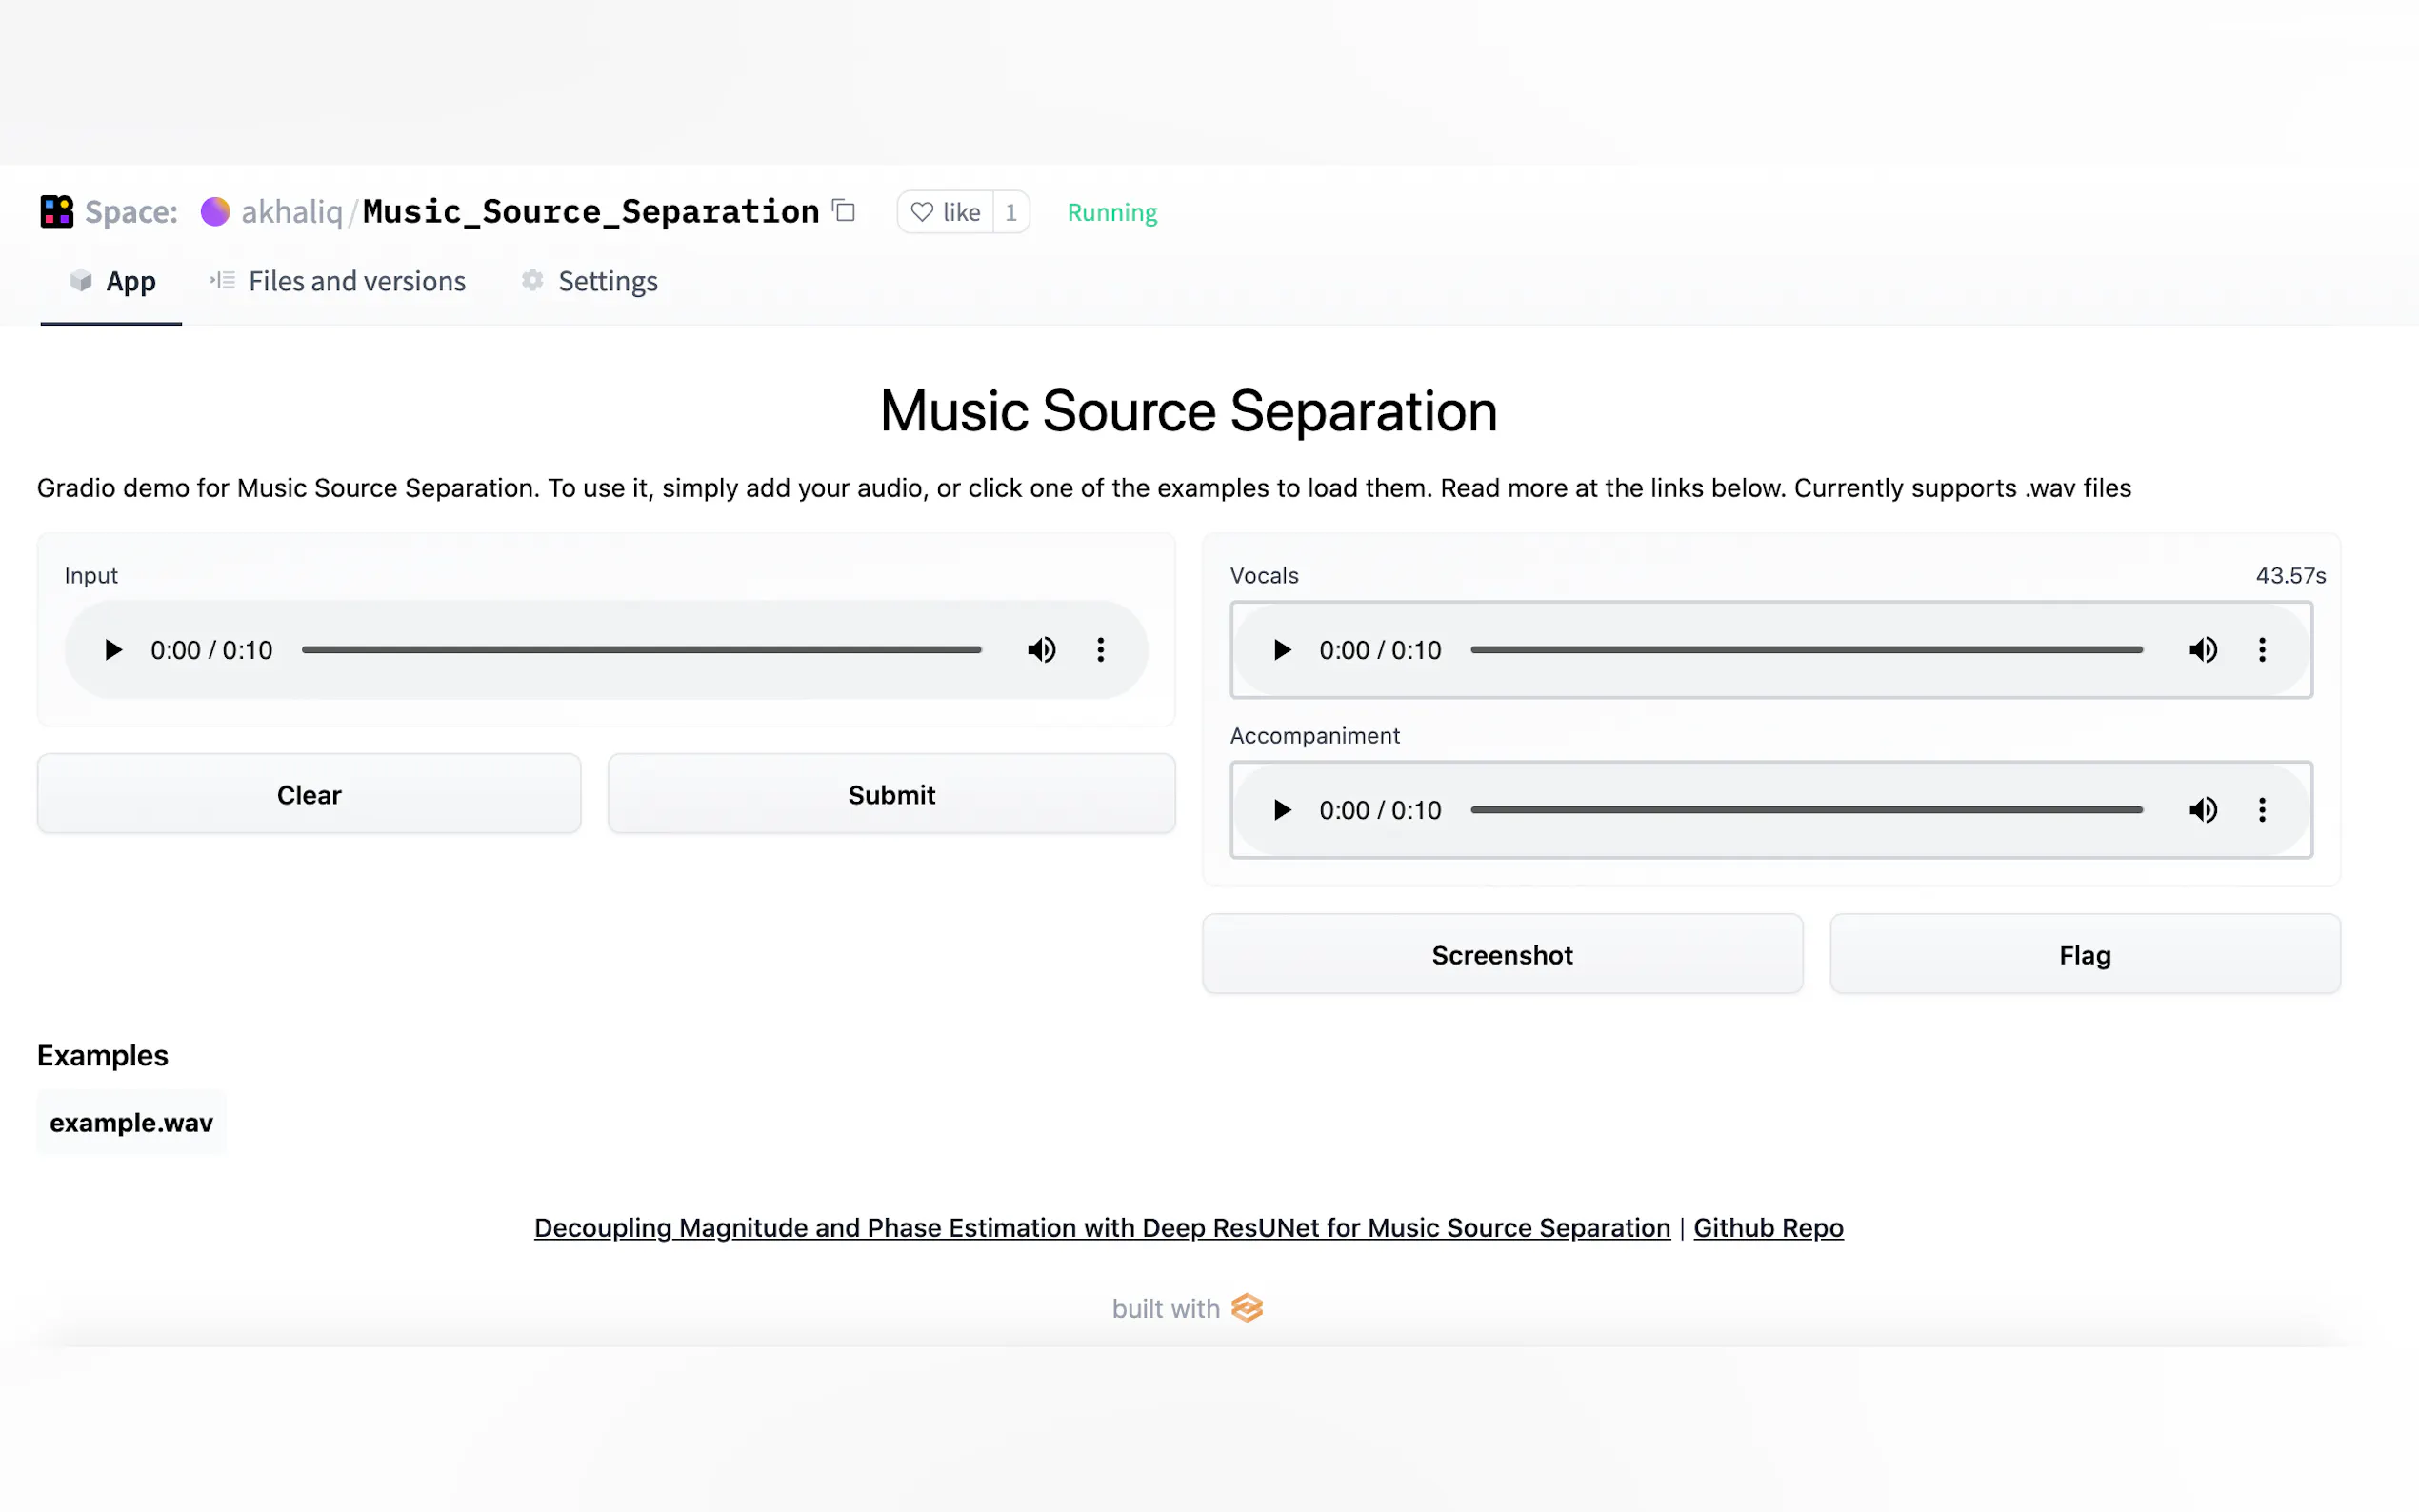
Task: Play the Accompaniment audio output
Action: point(1281,810)
